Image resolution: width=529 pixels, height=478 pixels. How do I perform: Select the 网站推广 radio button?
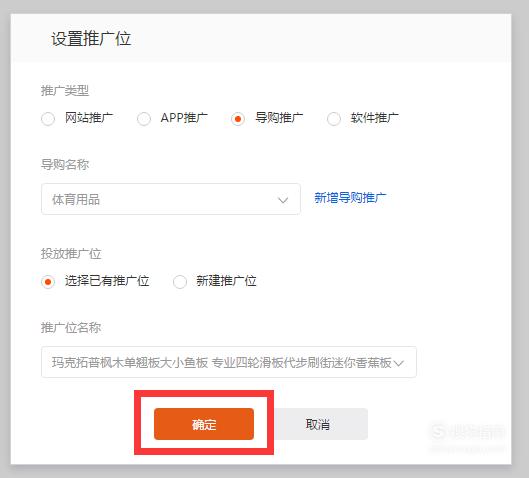[x=48, y=119]
